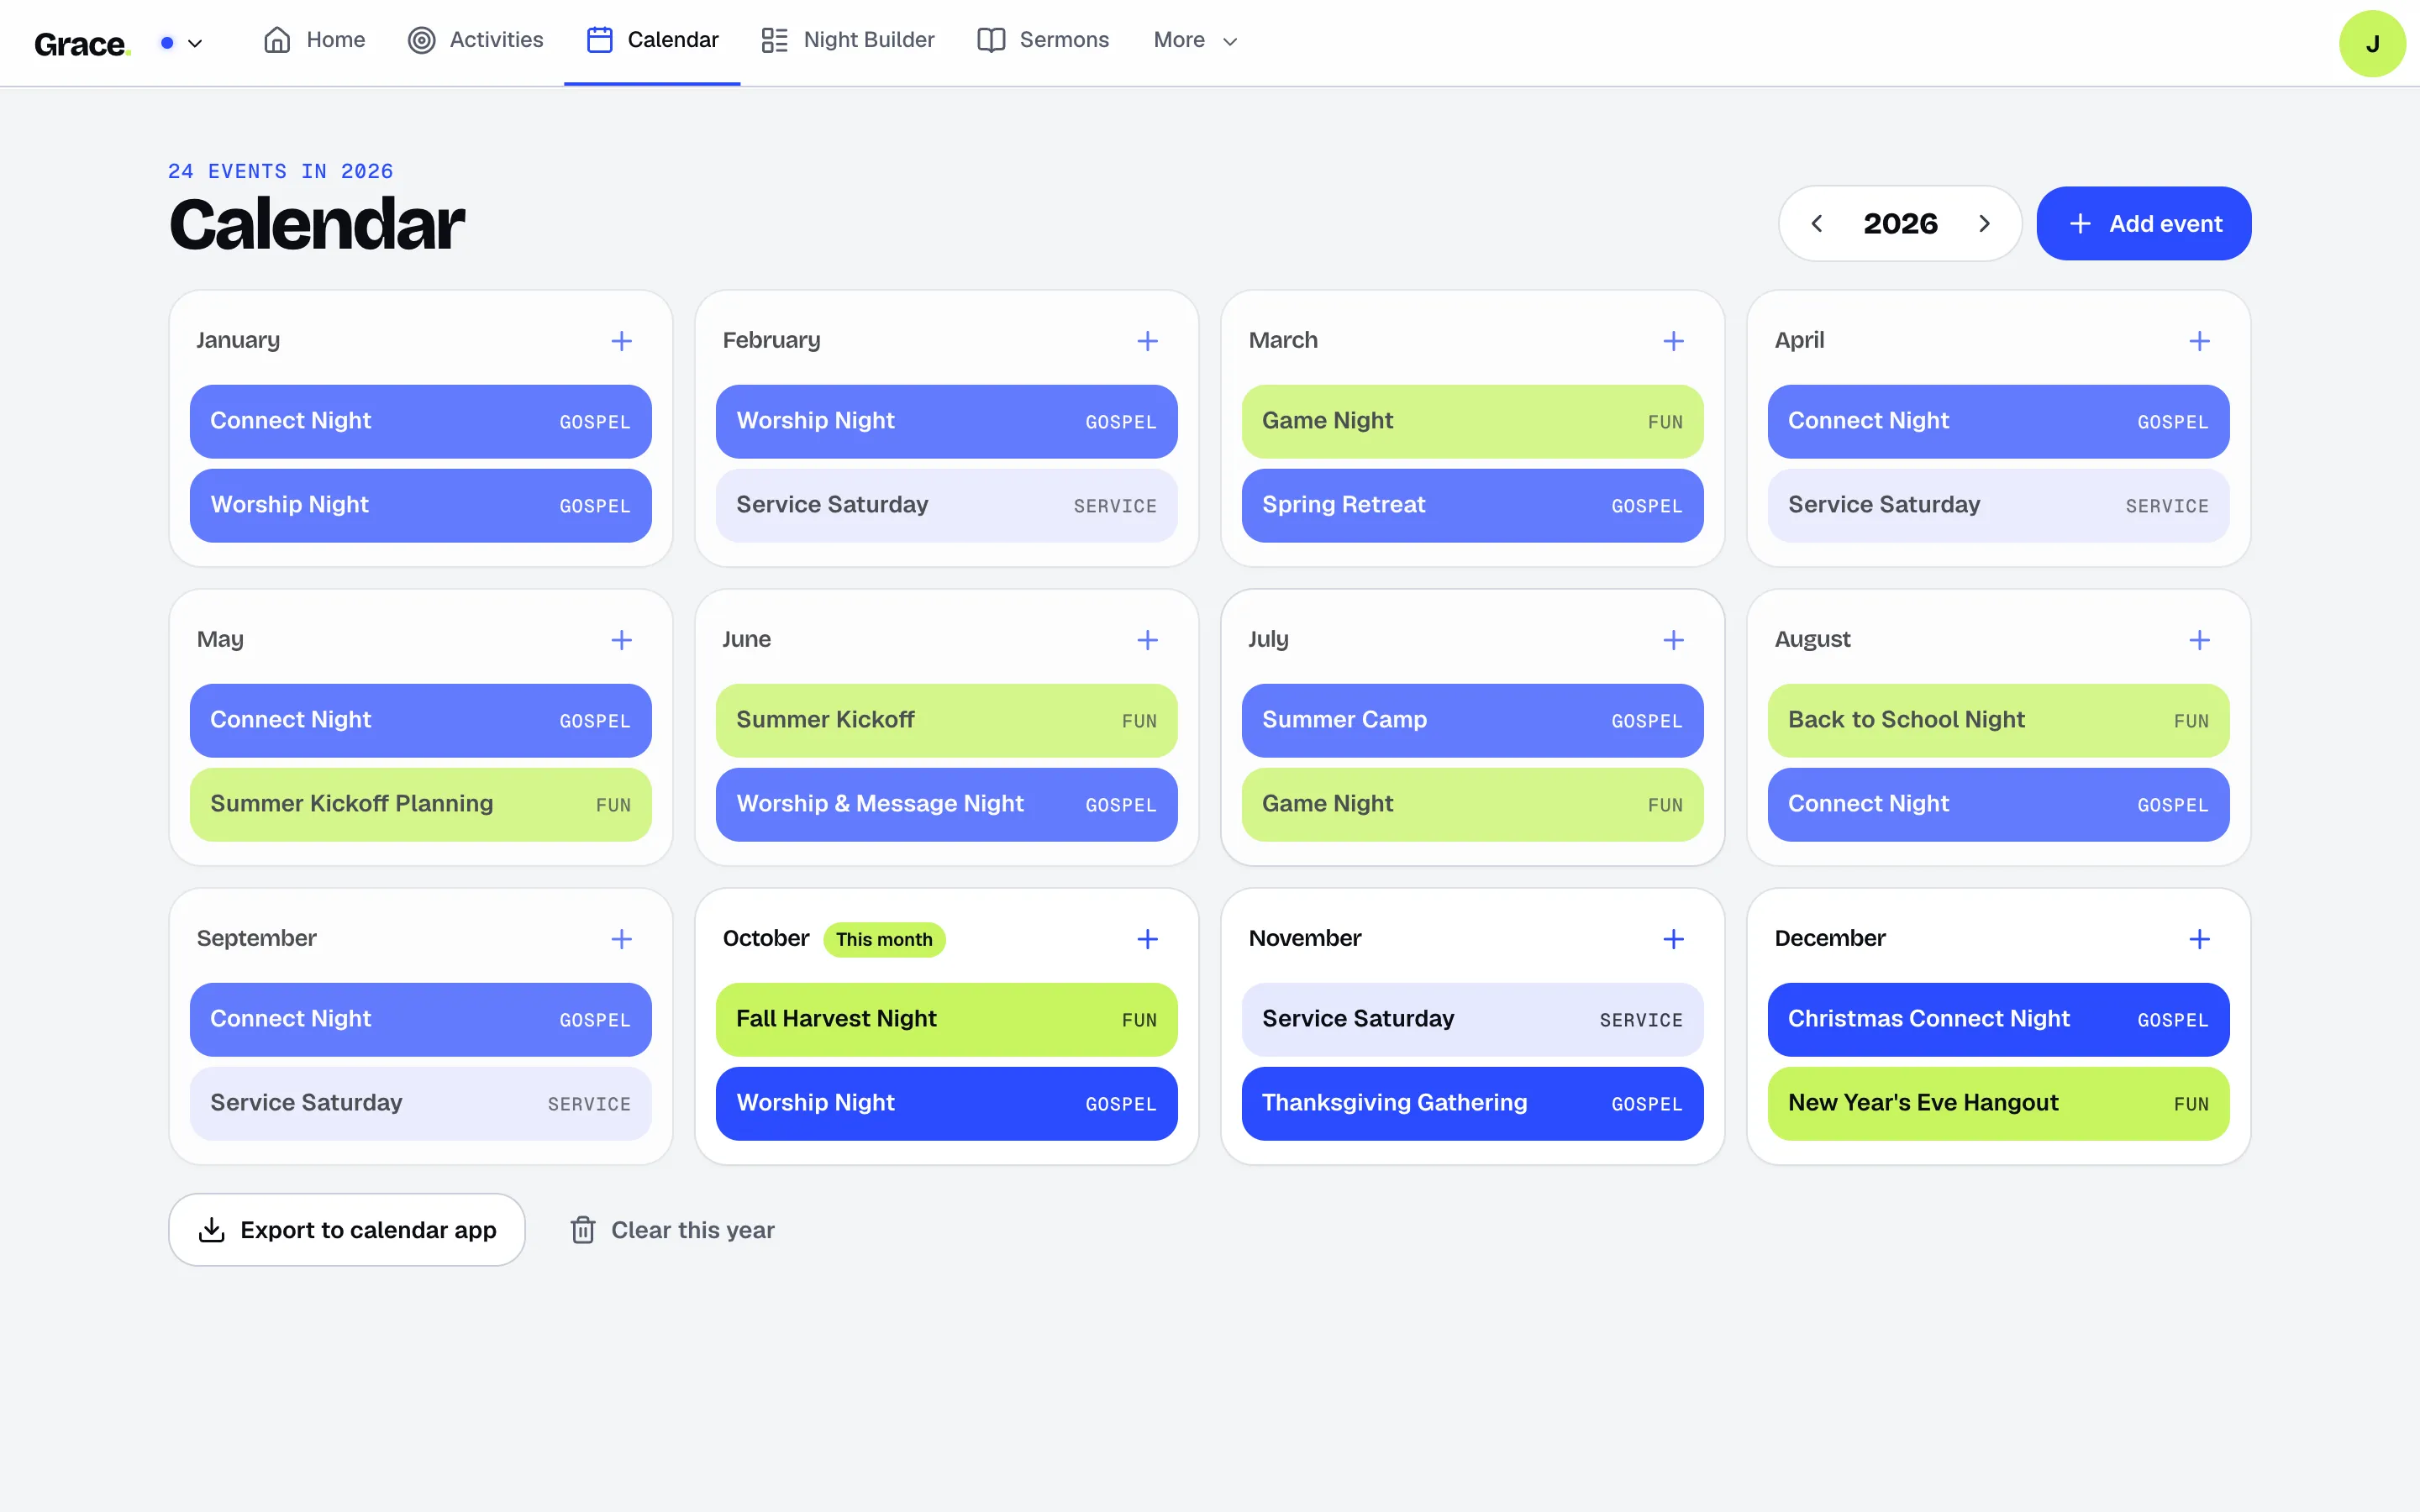2420x1512 pixels.
Task: Open March's Spring Retreat event
Action: tap(1472, 506)
